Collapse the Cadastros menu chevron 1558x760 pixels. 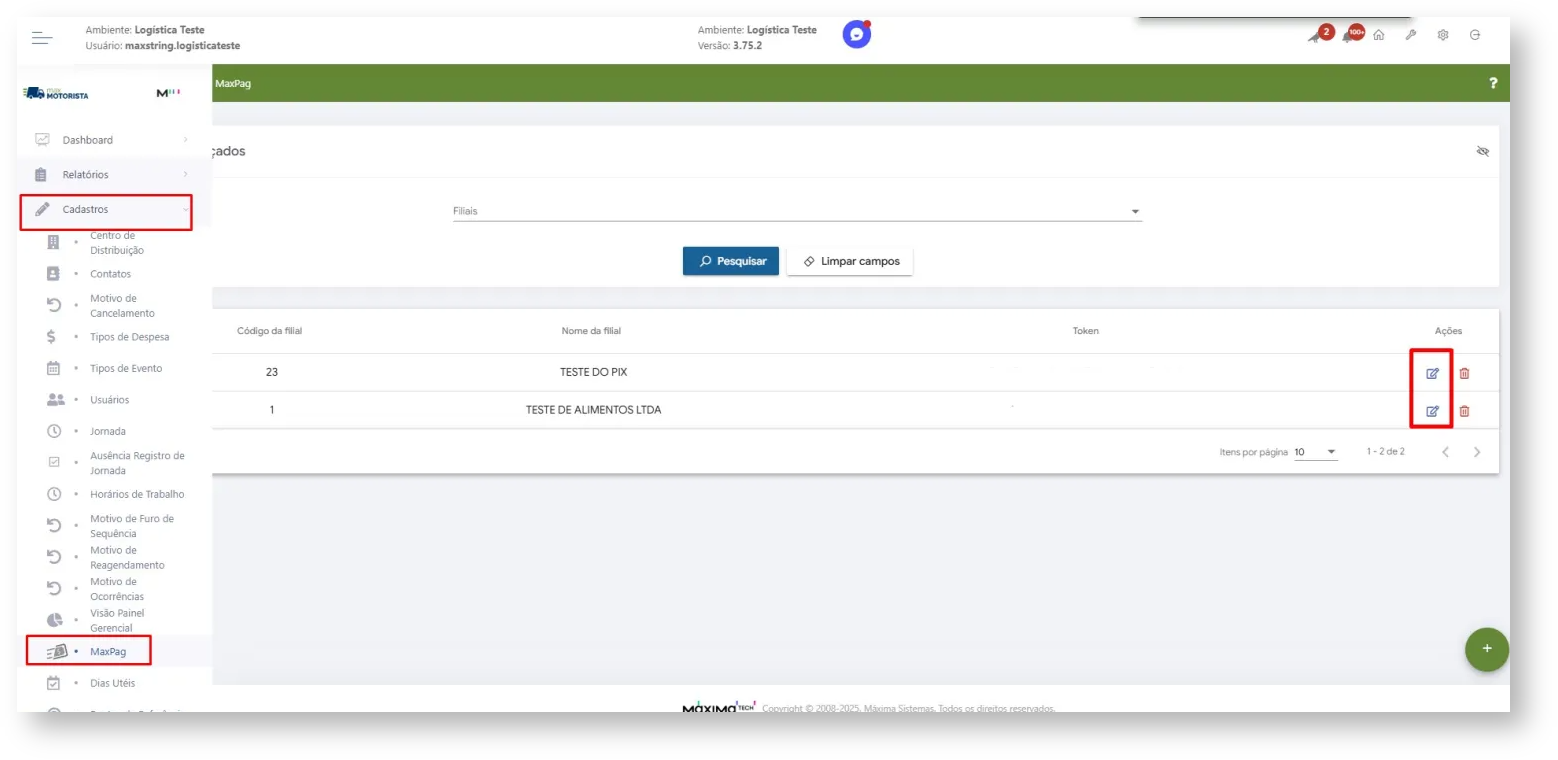[x=185, y=210]
